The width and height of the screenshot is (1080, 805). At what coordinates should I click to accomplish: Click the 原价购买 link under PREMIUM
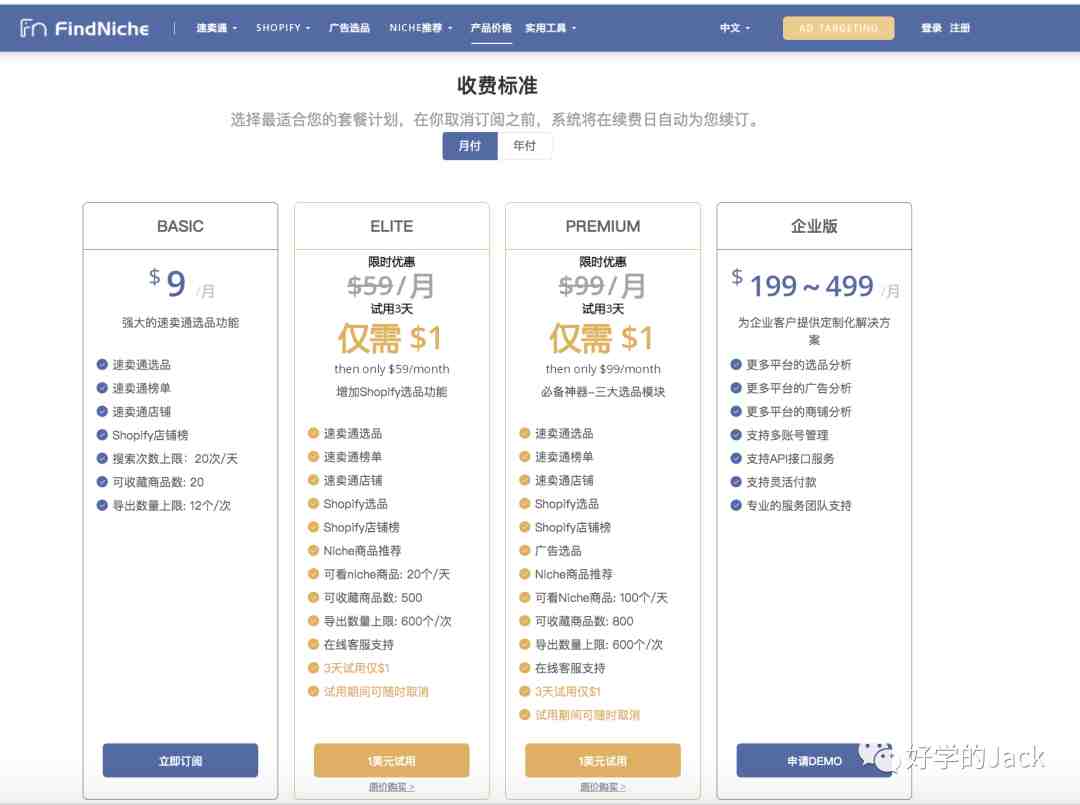(603, 787)
